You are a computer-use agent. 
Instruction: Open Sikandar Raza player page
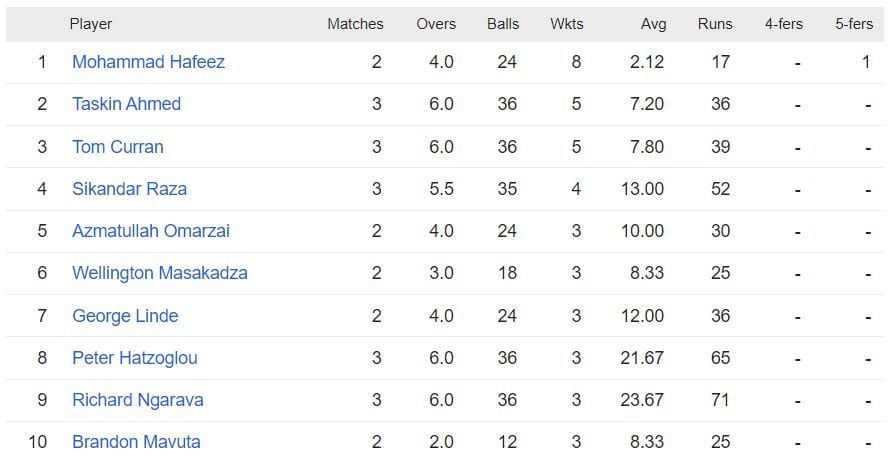click(x=129, y=189)
